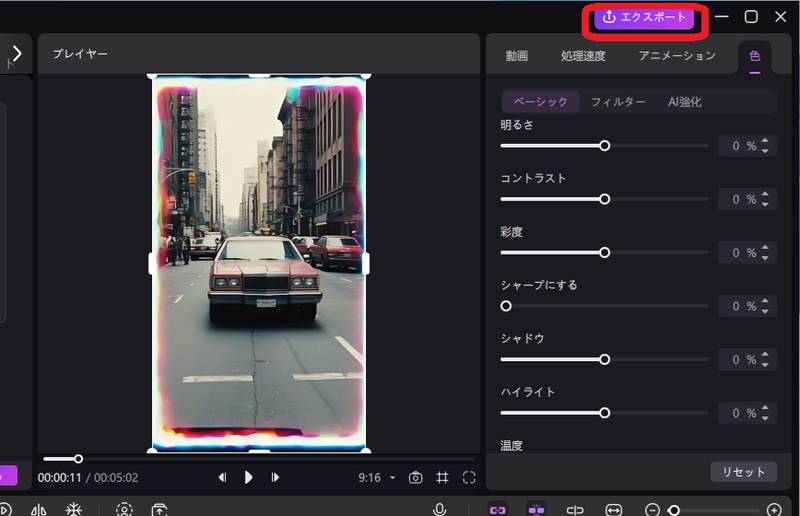The height and width of the screenshot is (516, 800).
Task: Click the microphone voiceover record icon
Action: click(439, 509)
